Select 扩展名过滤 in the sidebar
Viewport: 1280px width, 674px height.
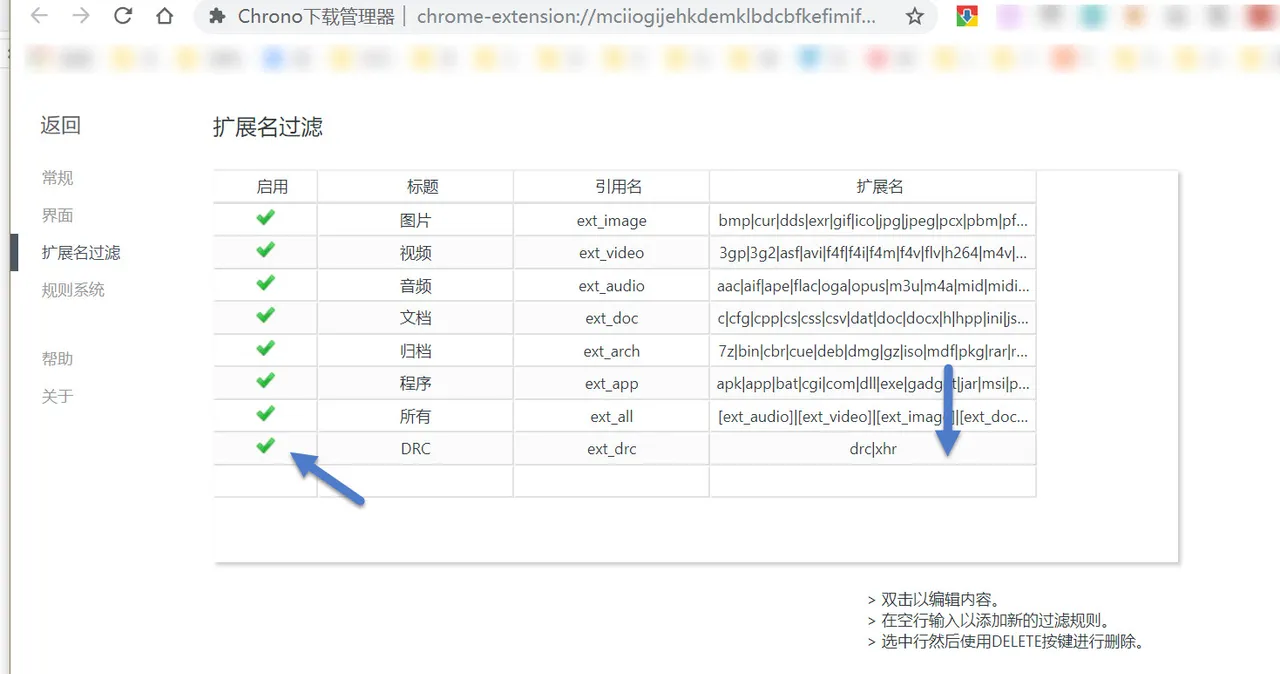point(81,253)
